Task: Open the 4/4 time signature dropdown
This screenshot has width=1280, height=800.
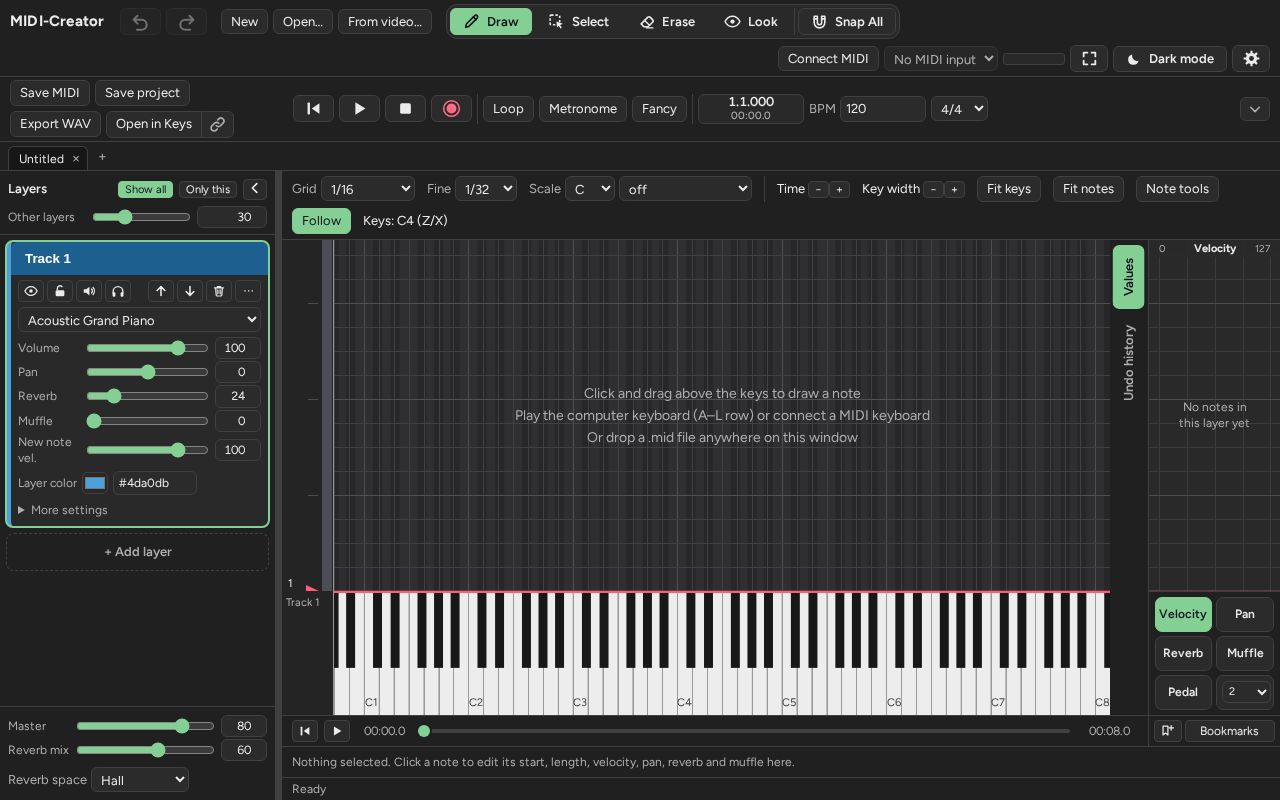Action: [959, 109]
